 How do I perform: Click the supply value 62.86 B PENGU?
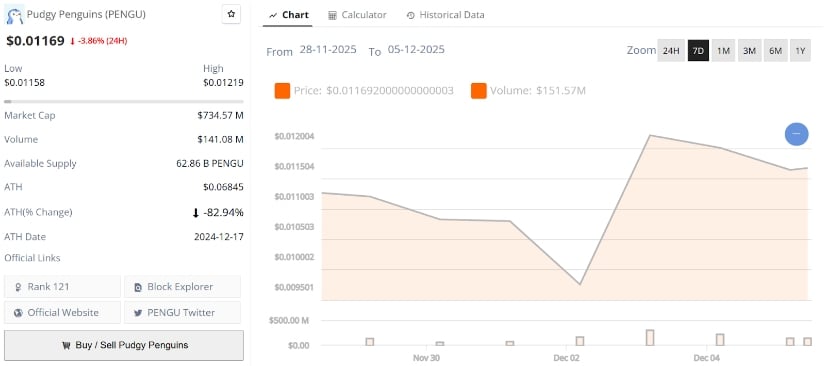coord(210,164)
